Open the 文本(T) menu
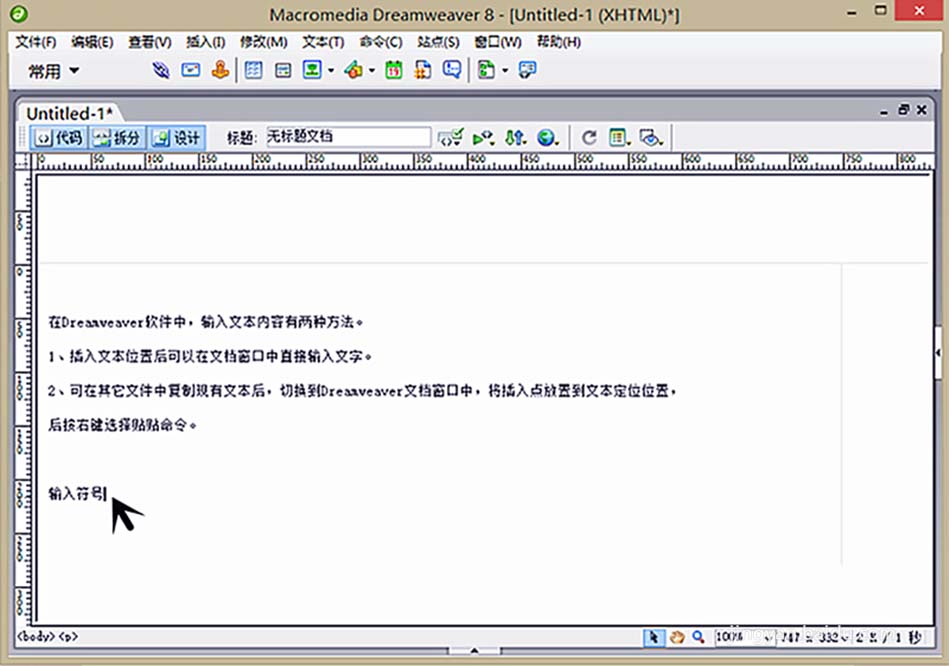 coord(323,42)
